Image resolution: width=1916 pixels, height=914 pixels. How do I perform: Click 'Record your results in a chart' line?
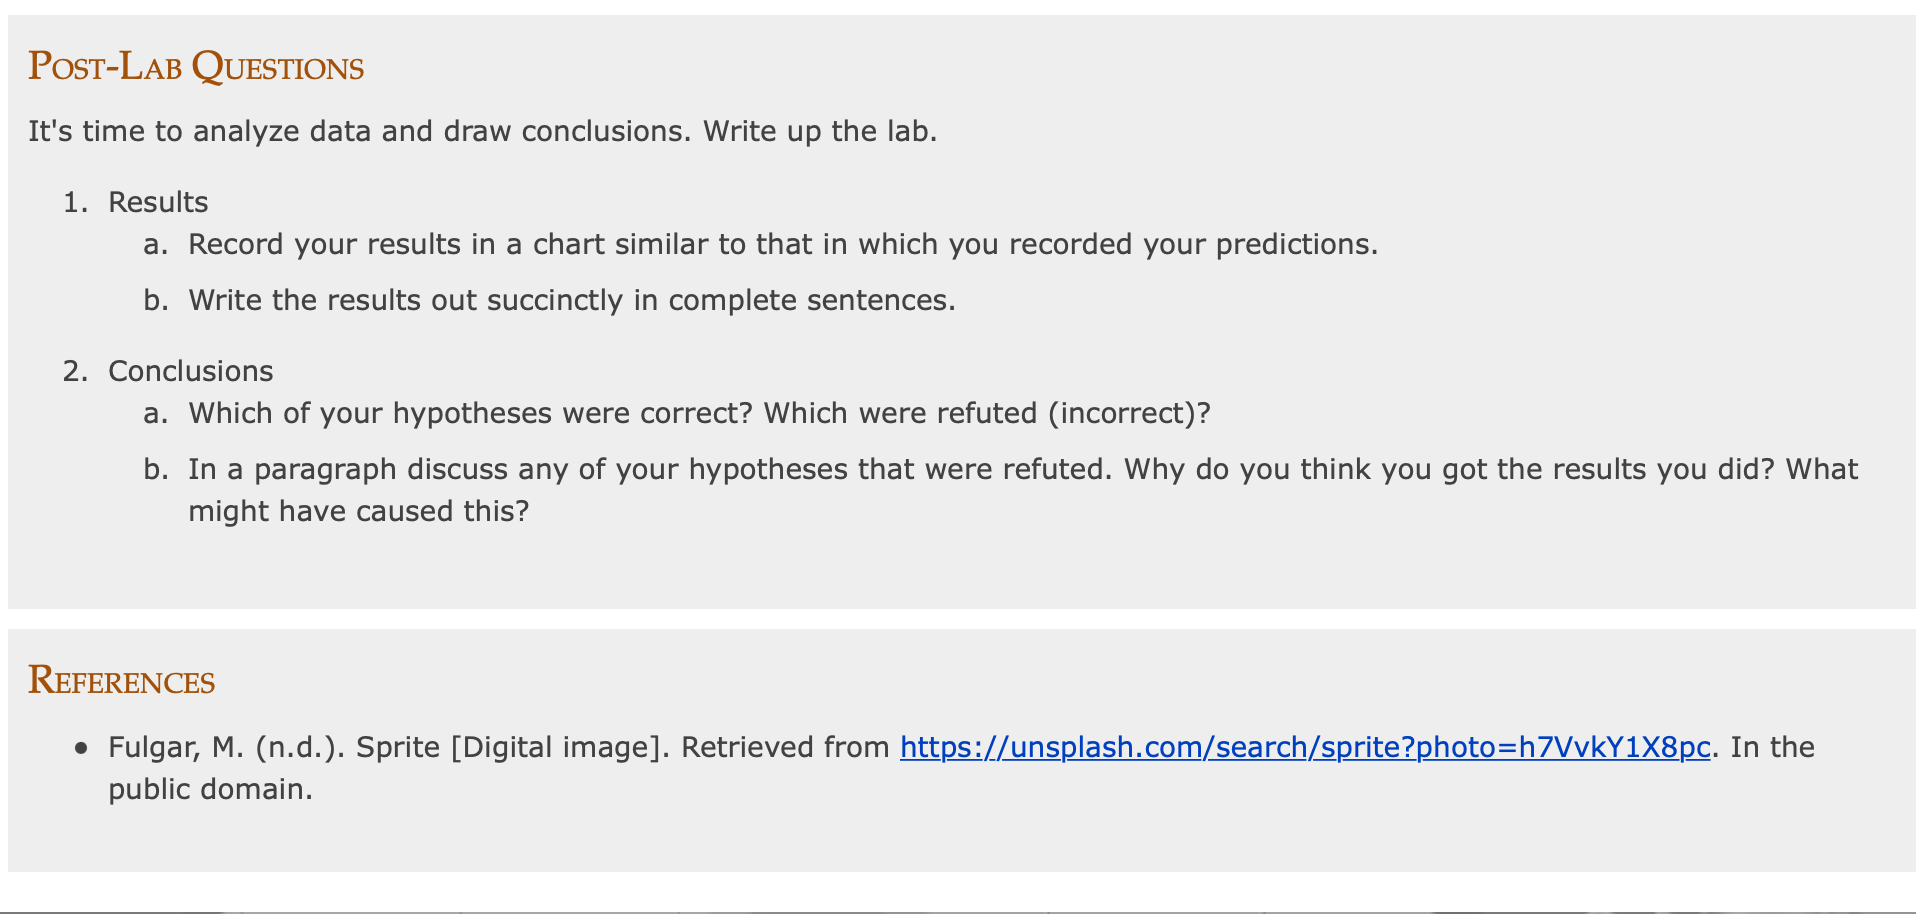coord(783,244)
